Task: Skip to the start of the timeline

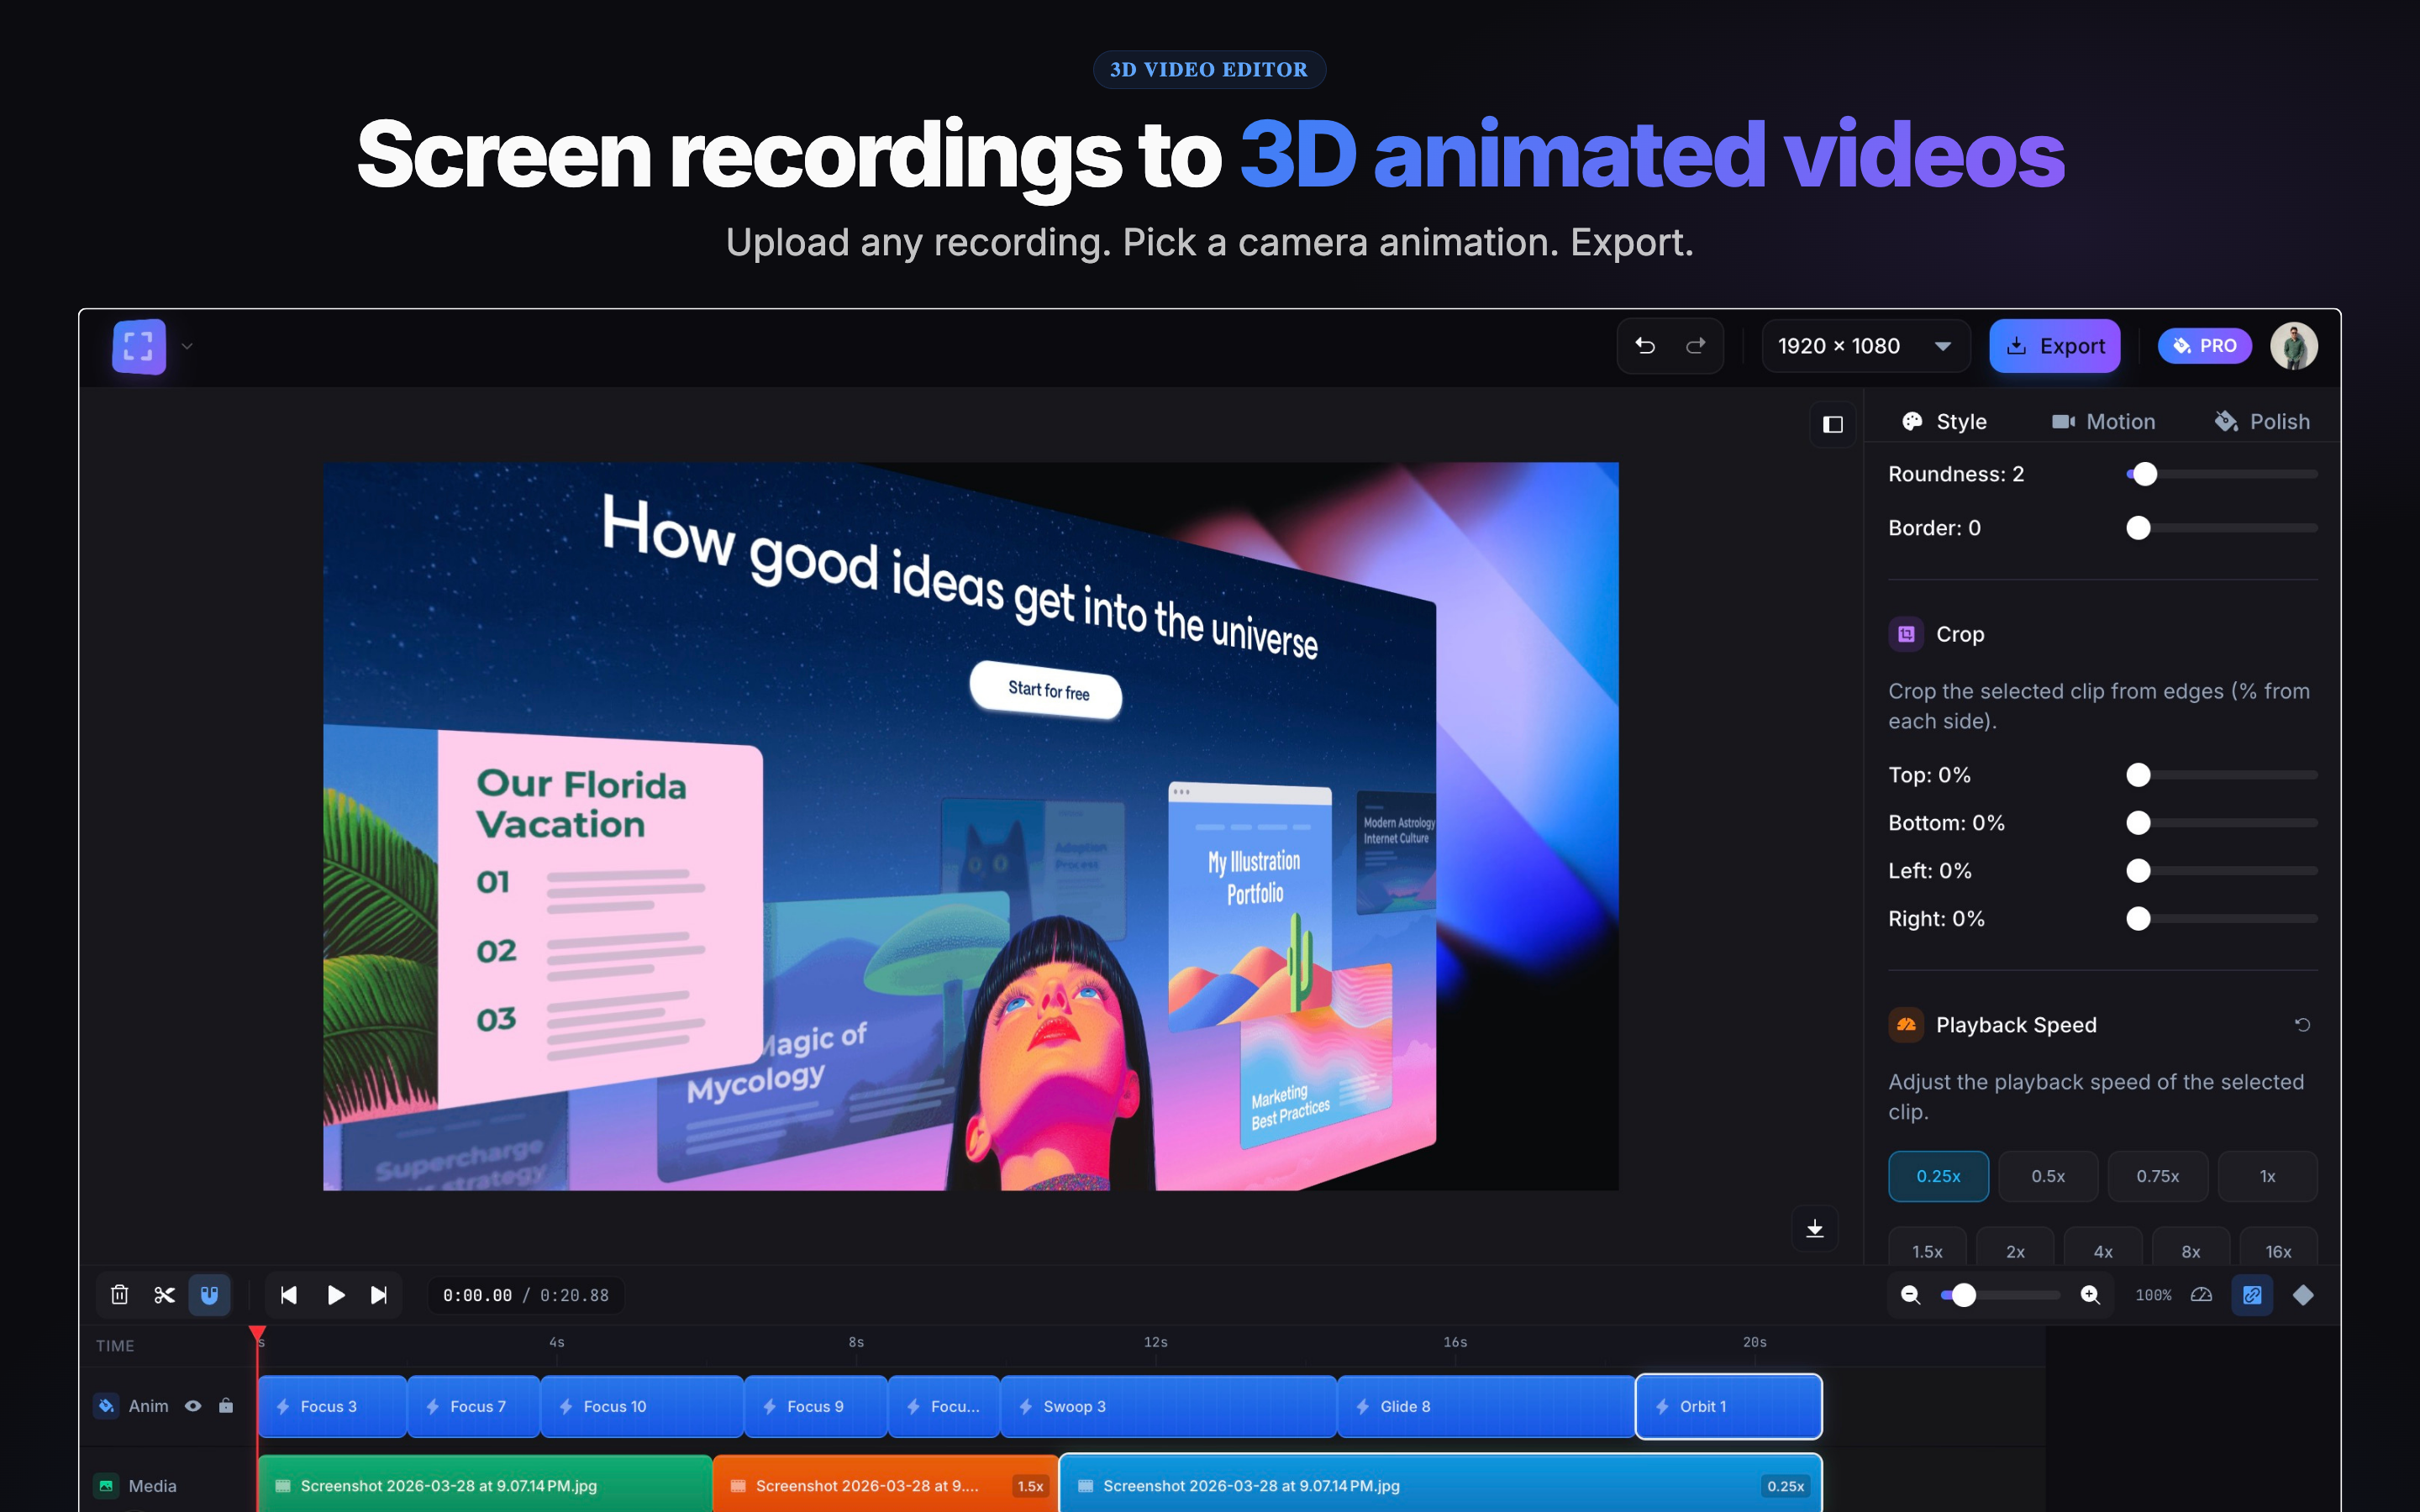Action: click(289, 1295)
